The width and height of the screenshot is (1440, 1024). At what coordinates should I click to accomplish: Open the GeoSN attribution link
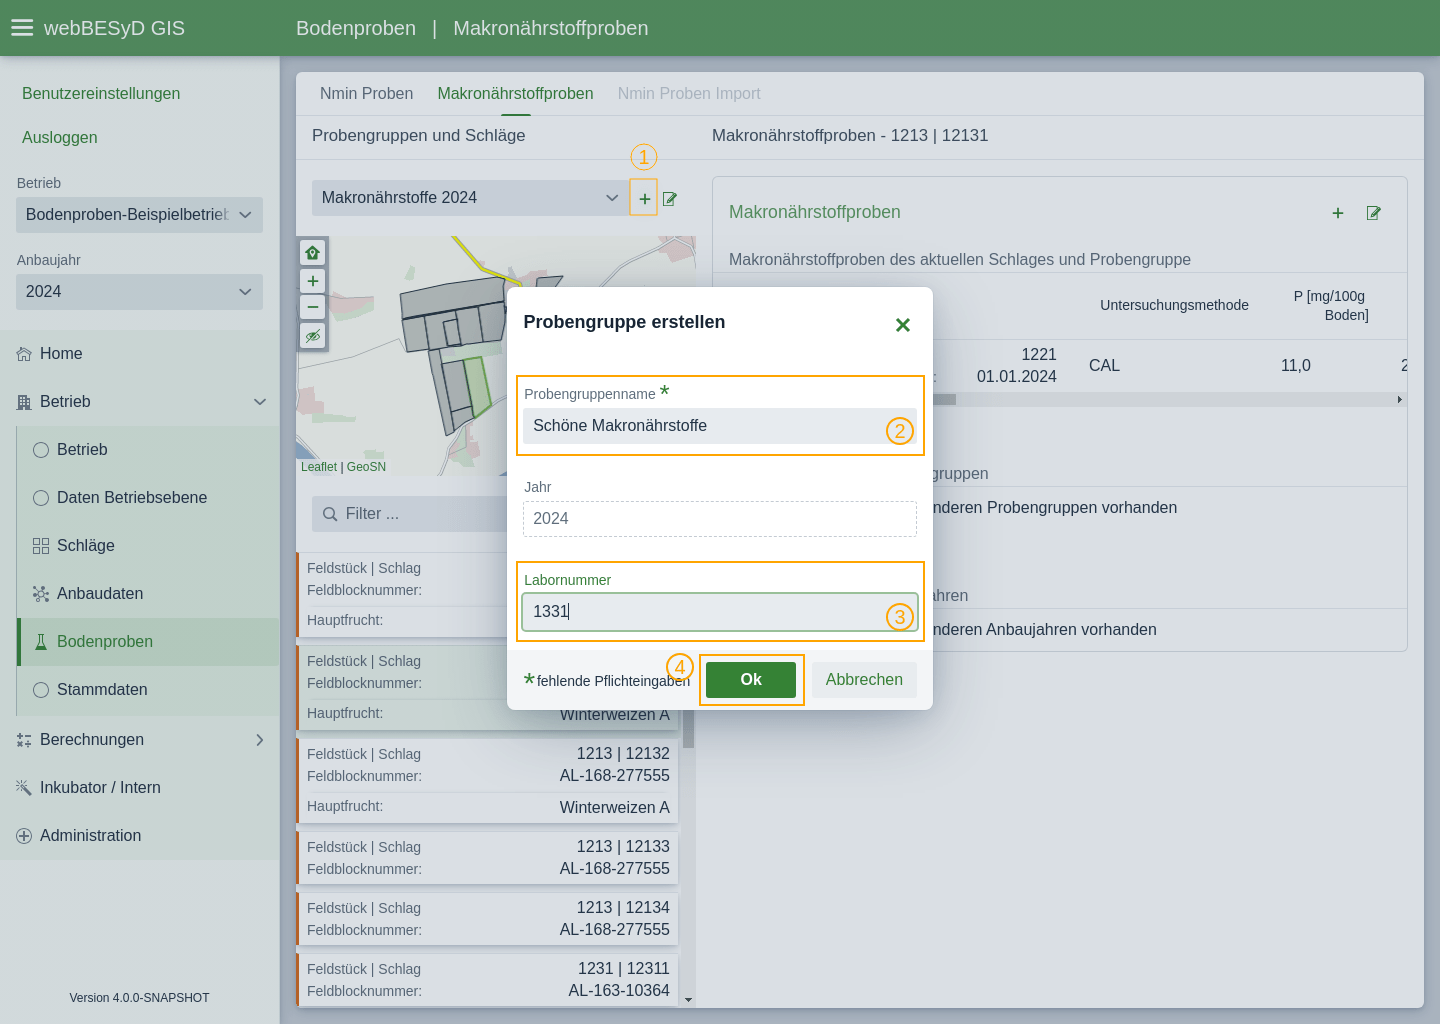coord(366,467)
